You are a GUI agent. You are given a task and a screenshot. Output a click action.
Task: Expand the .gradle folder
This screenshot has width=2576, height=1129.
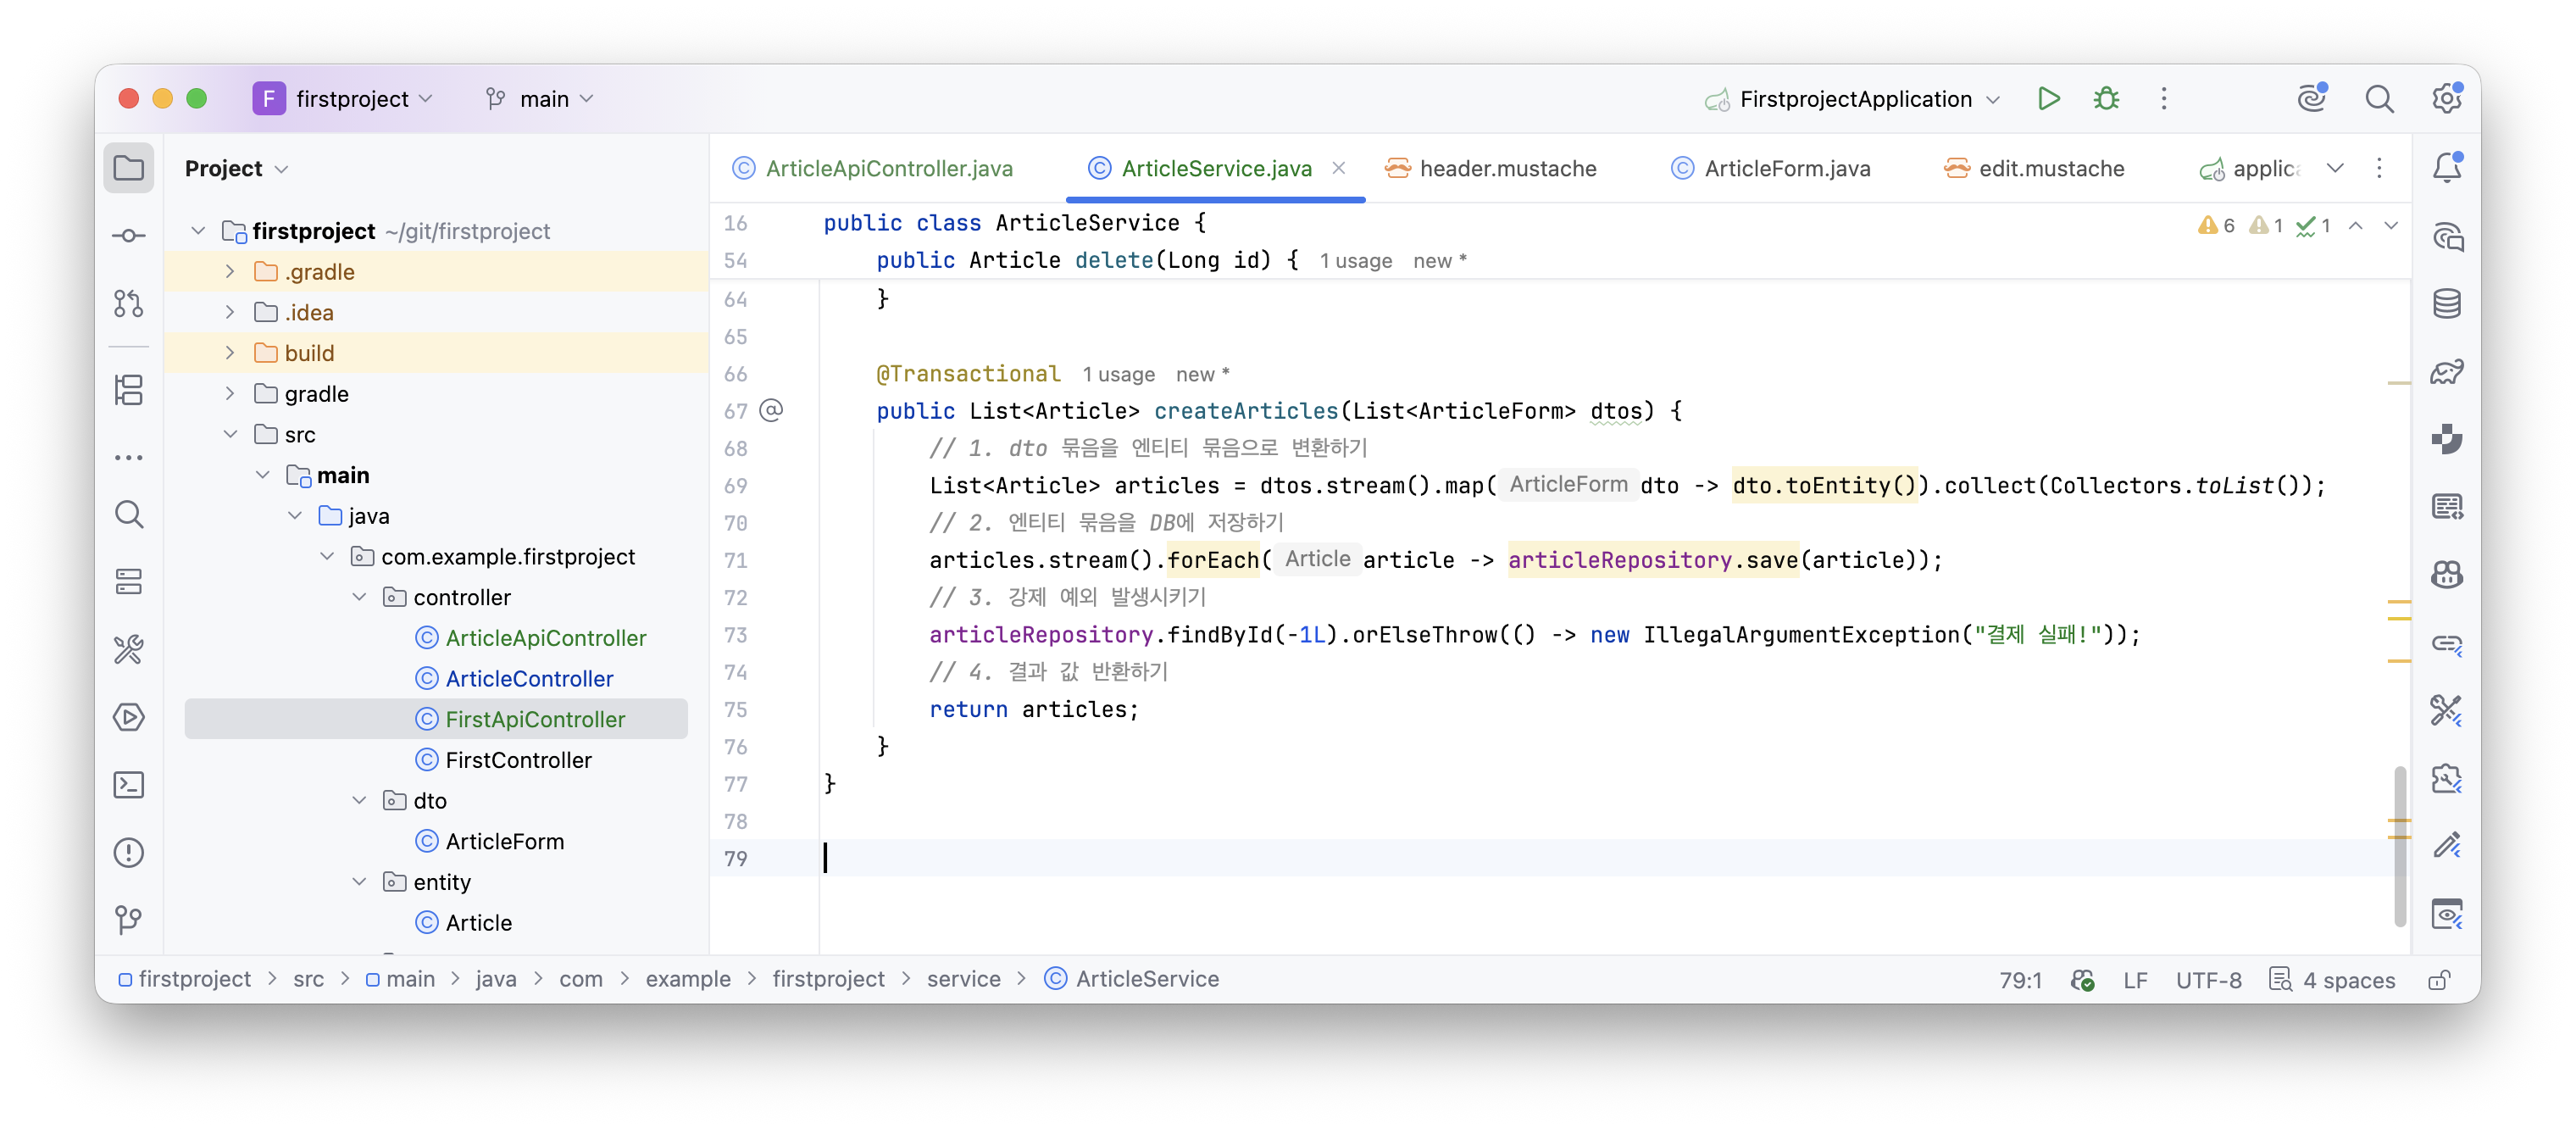[x=230, y=272]
